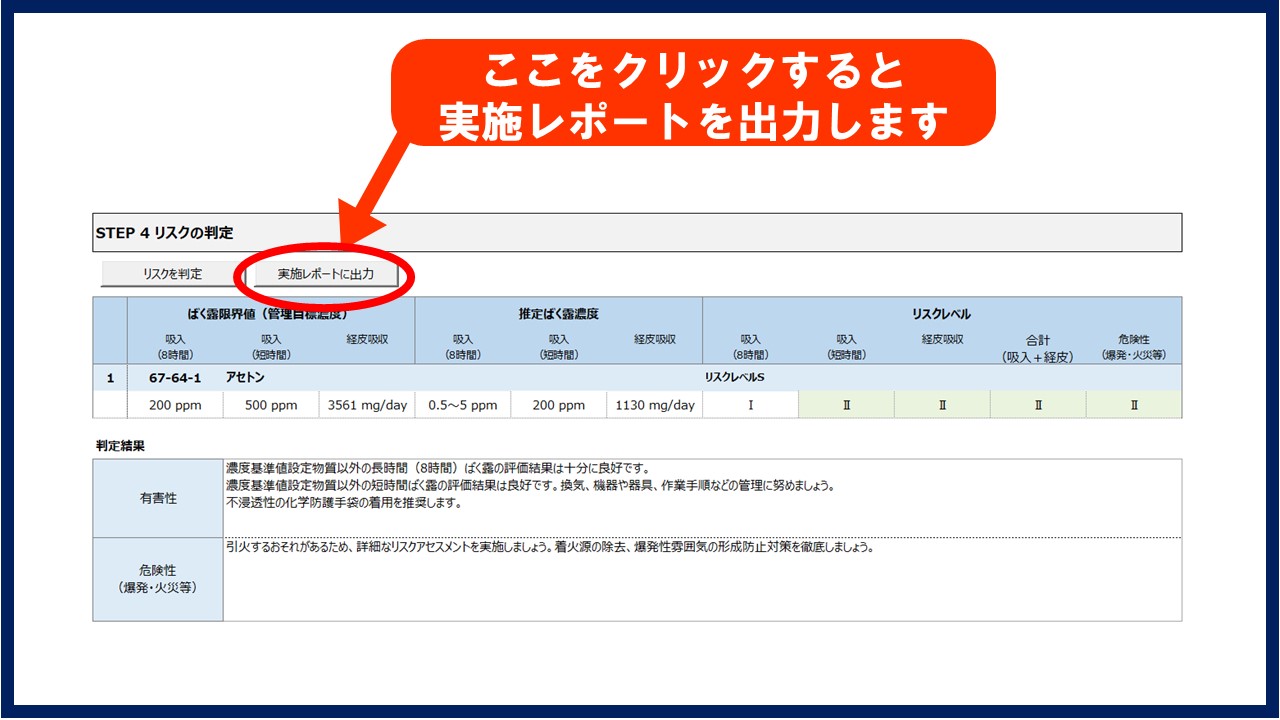Select row number 1 in the table

point(110,378)
